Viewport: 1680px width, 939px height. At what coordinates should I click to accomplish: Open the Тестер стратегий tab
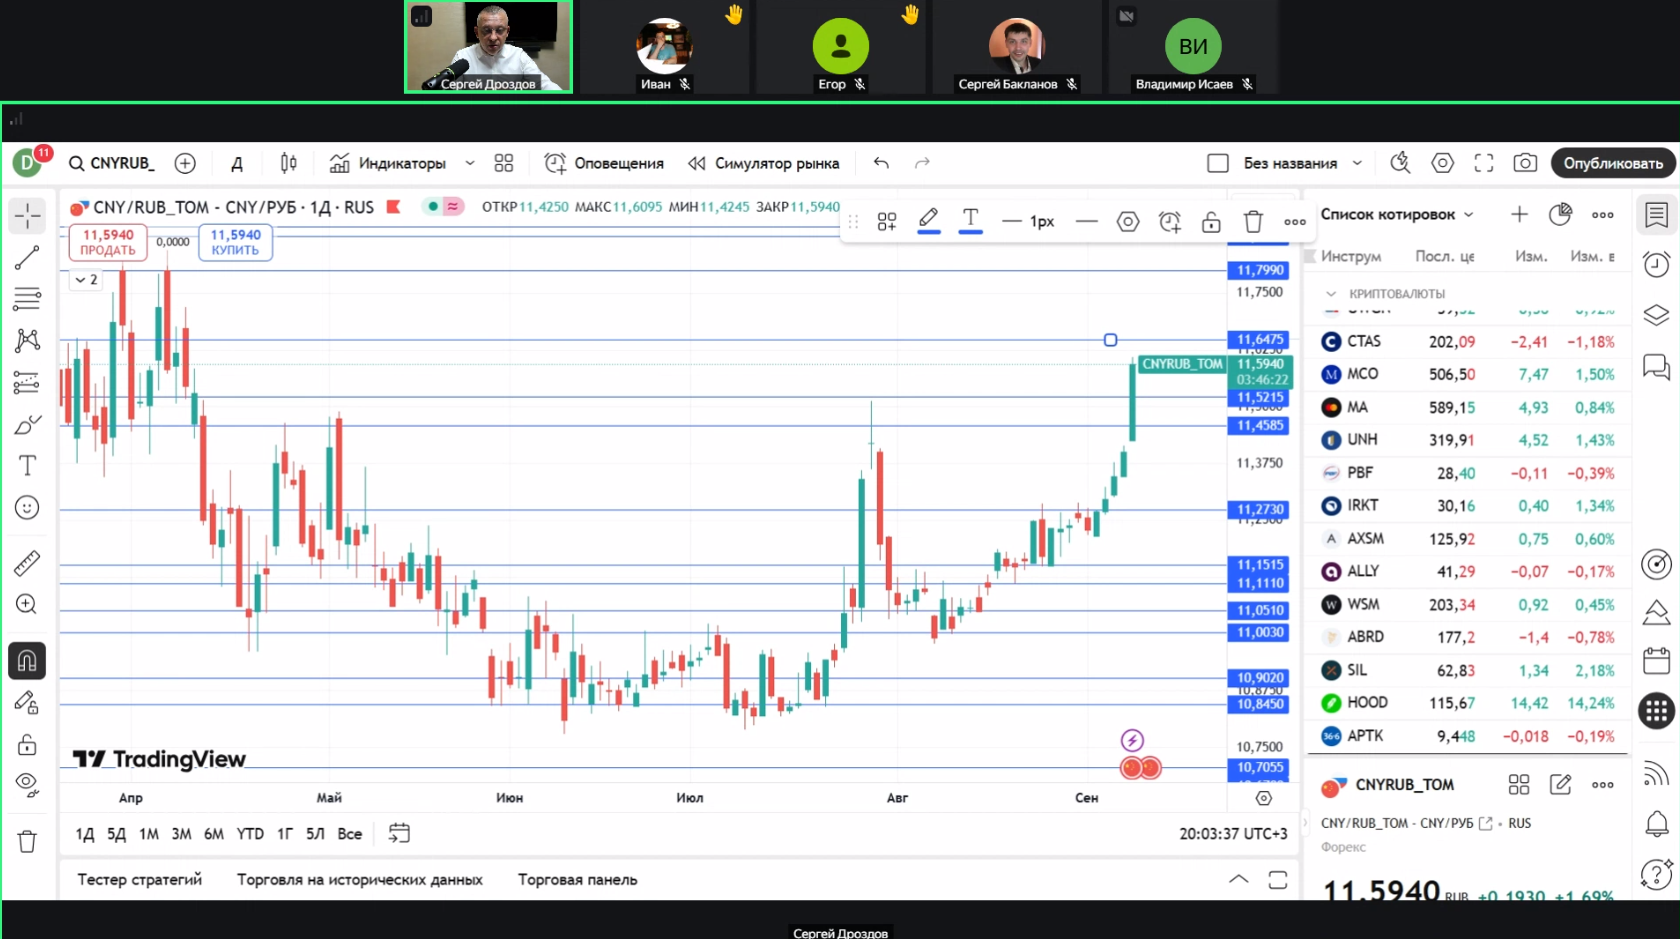point(140,880)
